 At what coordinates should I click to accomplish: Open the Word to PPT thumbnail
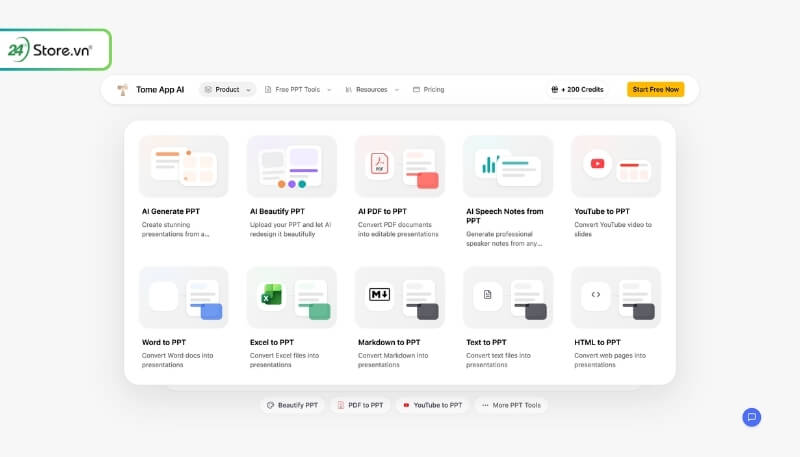coord(184,297)
